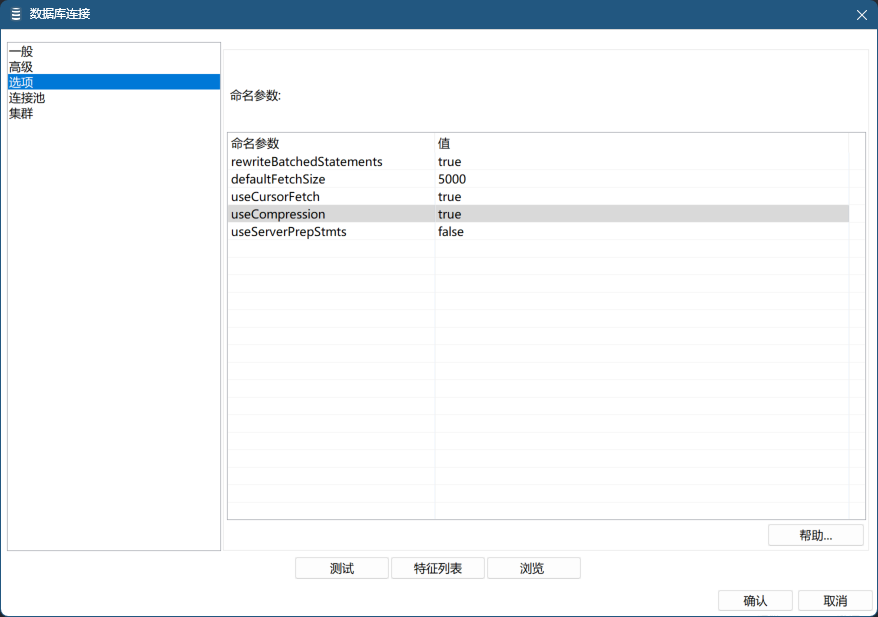Click the database connection dialog title bar icon
The height and width of the screenshot is (617, 878).
[x=15, y=15]
